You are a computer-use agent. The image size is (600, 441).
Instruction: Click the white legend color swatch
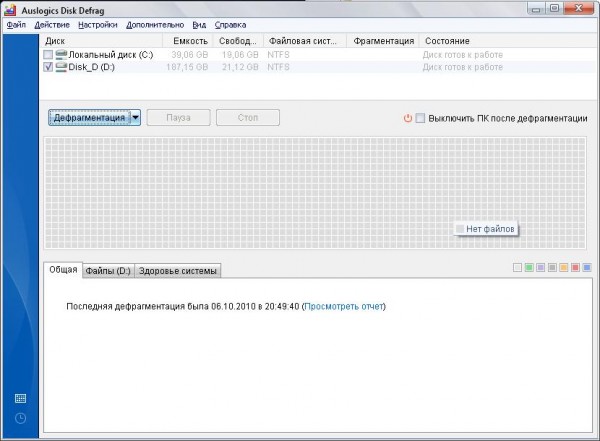coord(517,268)
